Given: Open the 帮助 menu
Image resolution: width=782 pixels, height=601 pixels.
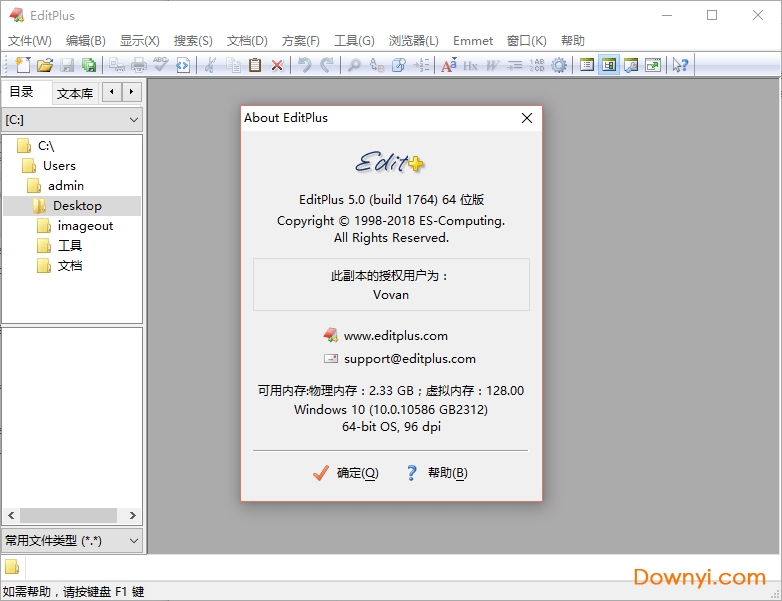Looking at the screenshot, I should click(x=573, y=41).
